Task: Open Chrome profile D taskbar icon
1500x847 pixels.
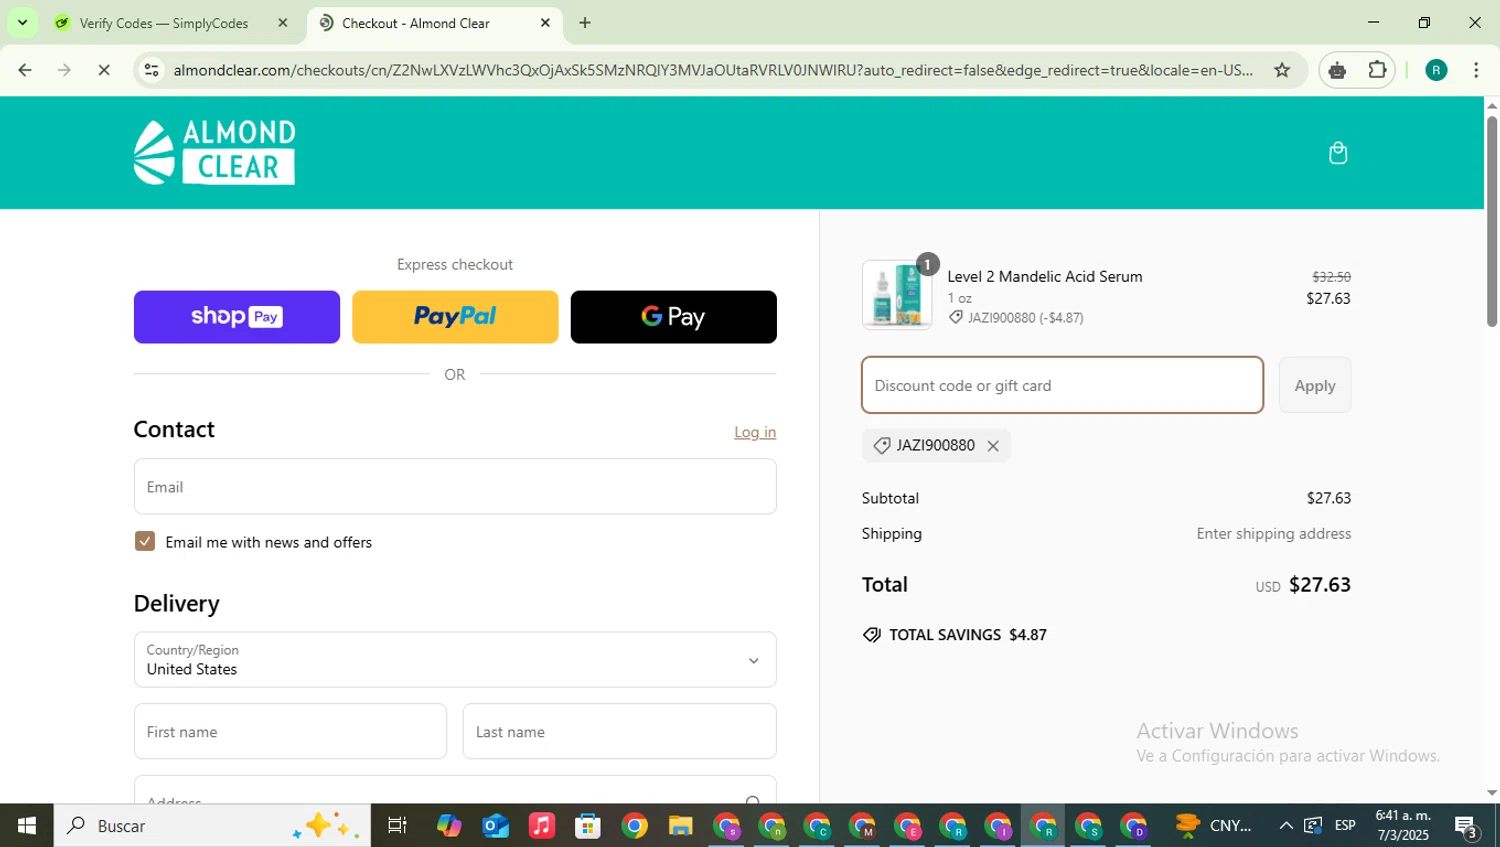Action: [1134, 826]
